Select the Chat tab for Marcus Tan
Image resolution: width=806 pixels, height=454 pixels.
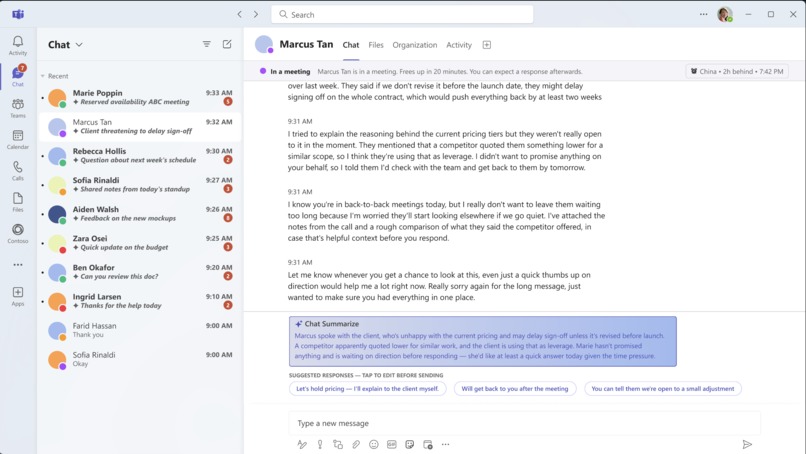[351, 45]
